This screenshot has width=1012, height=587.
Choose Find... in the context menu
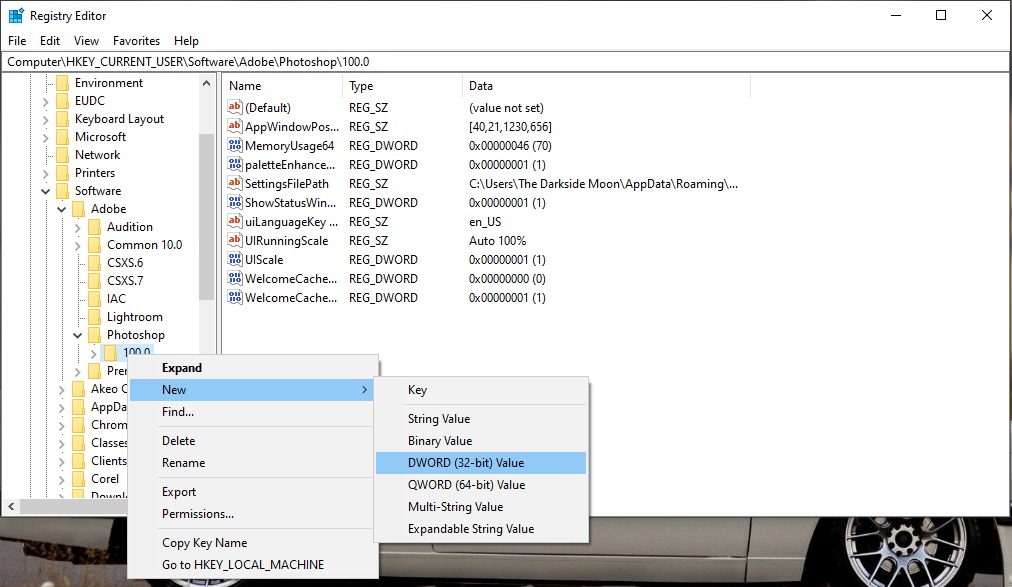pos(252,412)
